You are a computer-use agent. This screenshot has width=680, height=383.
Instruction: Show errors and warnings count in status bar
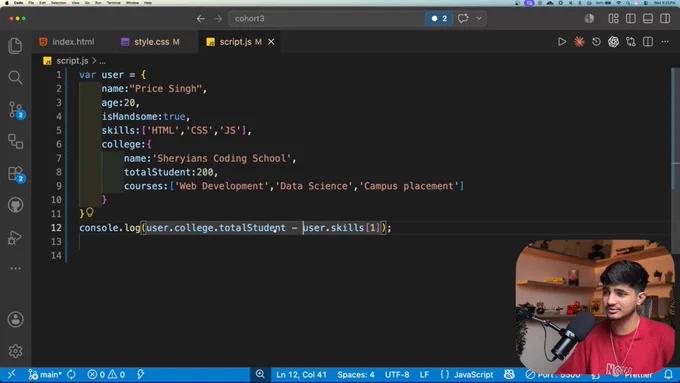click(106, 374)
